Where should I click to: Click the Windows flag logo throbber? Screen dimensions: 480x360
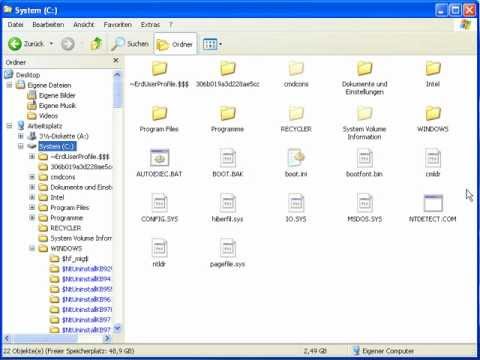point(466,25)
